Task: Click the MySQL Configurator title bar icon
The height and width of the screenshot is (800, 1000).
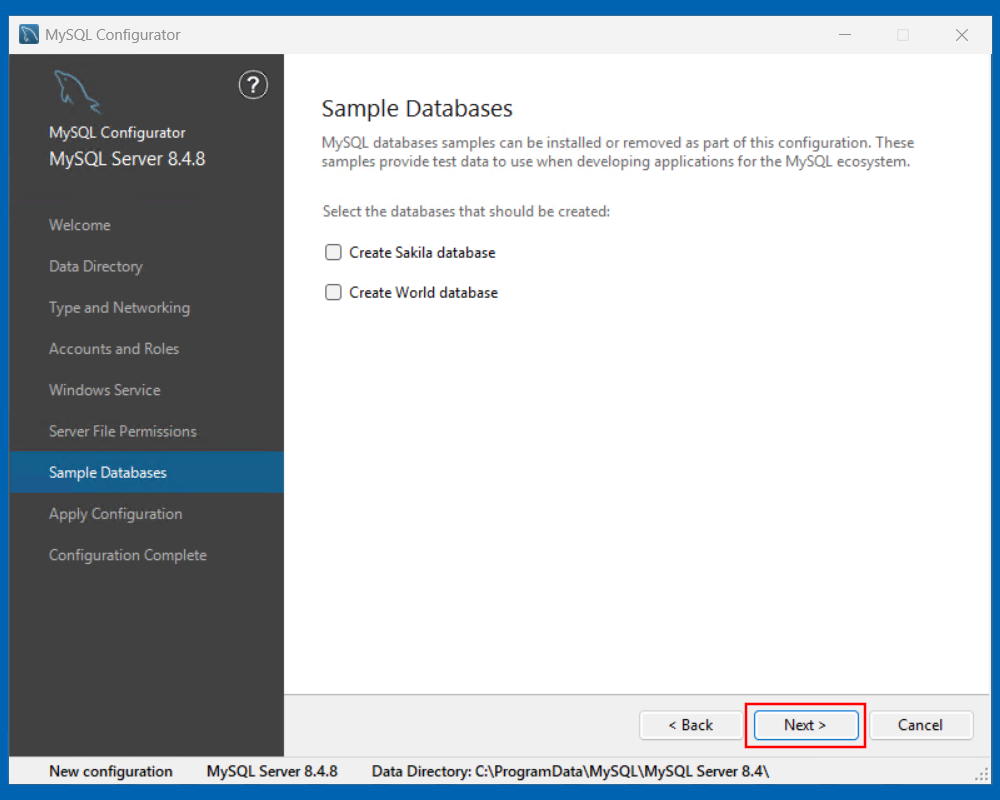Action: (29, 34)
